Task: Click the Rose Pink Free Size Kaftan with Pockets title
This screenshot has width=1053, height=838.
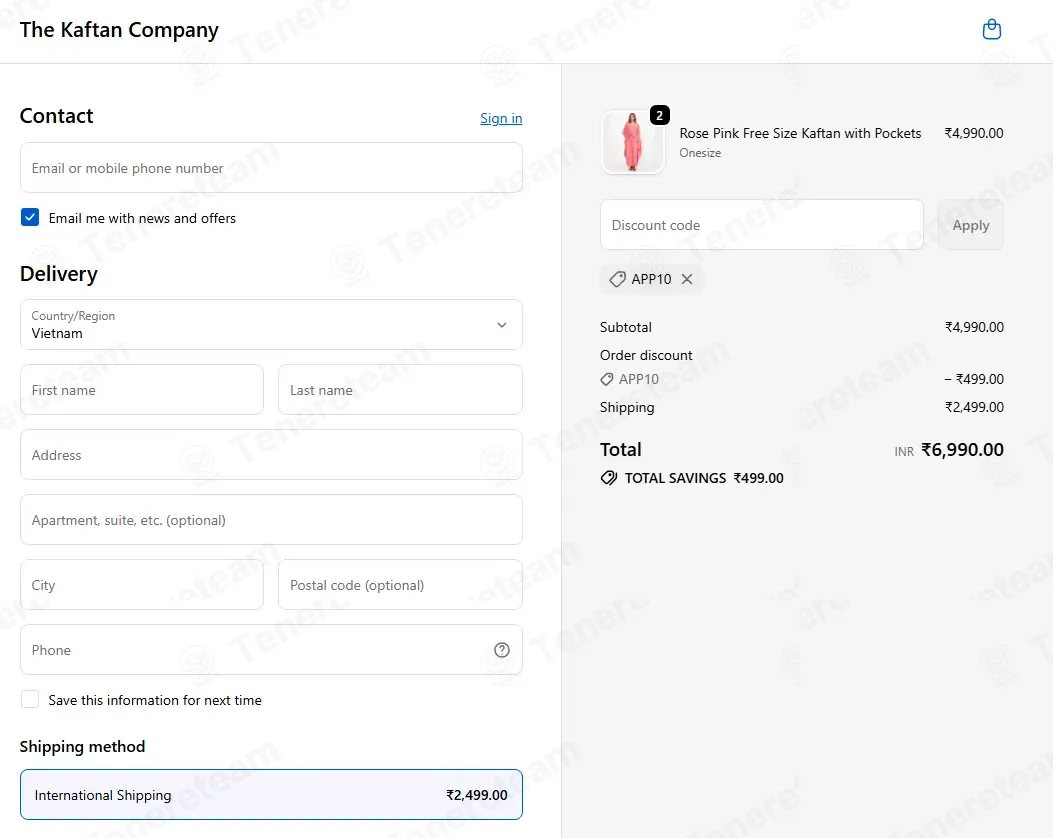Action: [800, 133]
